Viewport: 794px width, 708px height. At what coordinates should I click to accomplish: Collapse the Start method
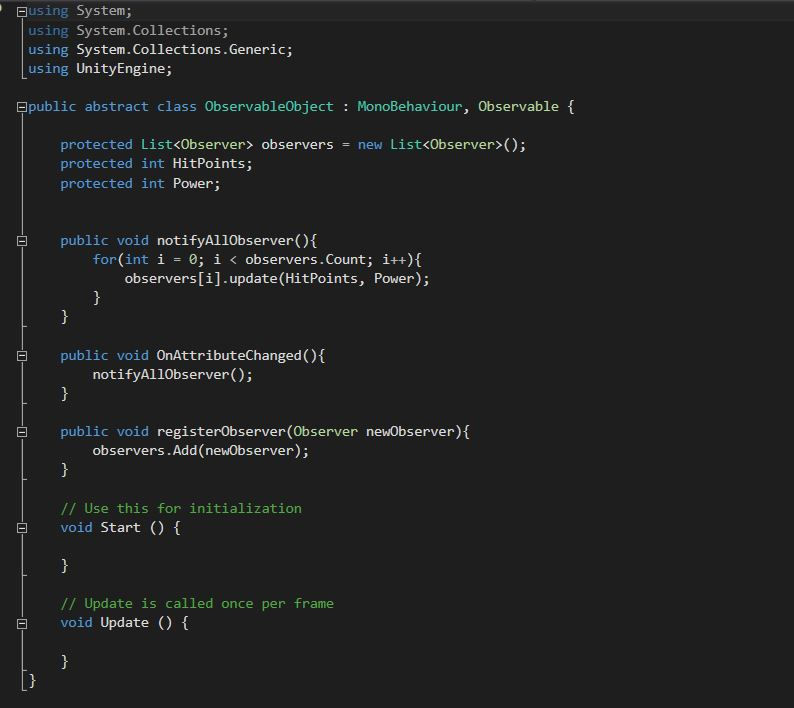tap(22, 528)
